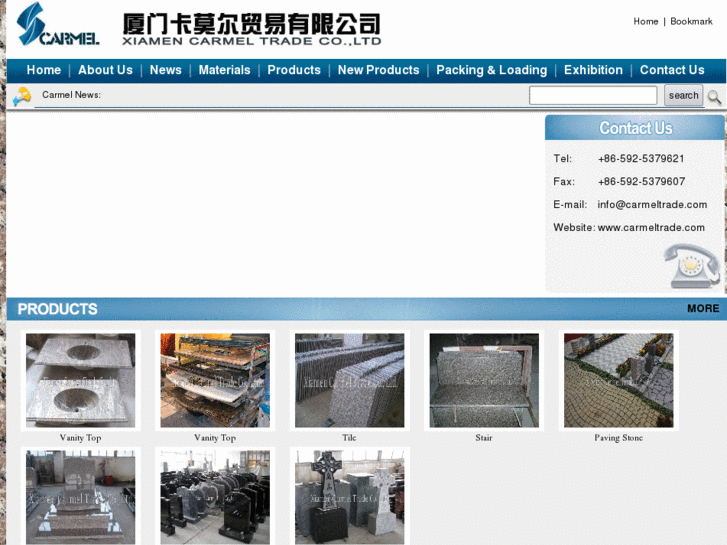Viewport: 727px width, 545px height.
Task: Click the top-right Home link
Action: click(646, 21)
